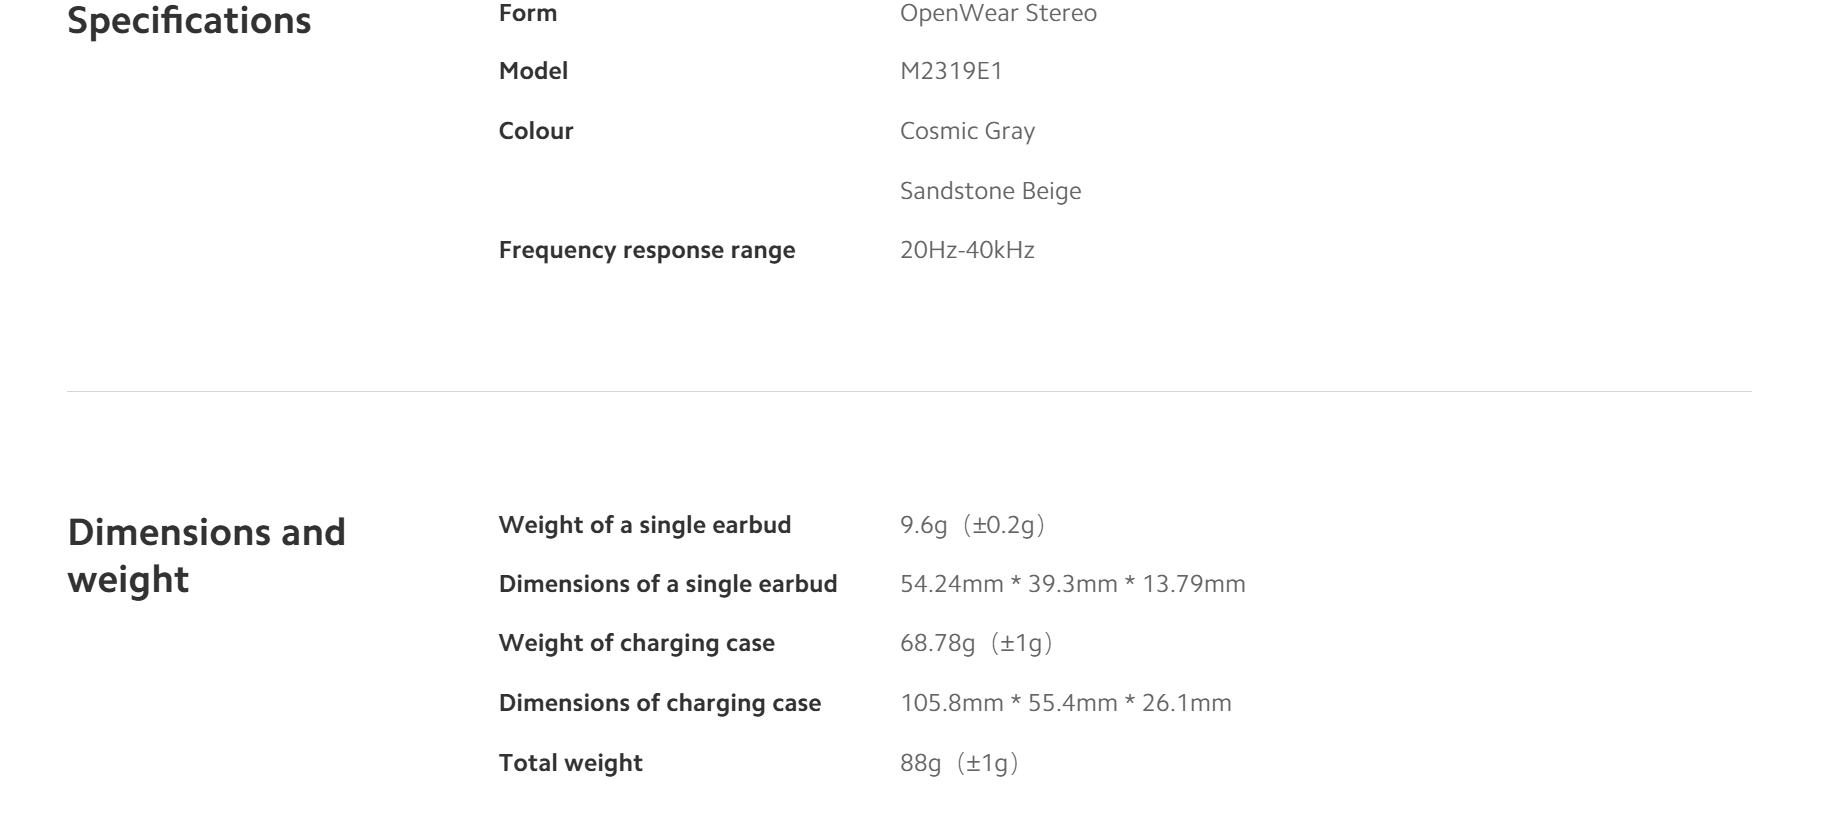
Task: Click the Dimensions and weight heading
Action: pyautogui.click(x=206, y=556)
